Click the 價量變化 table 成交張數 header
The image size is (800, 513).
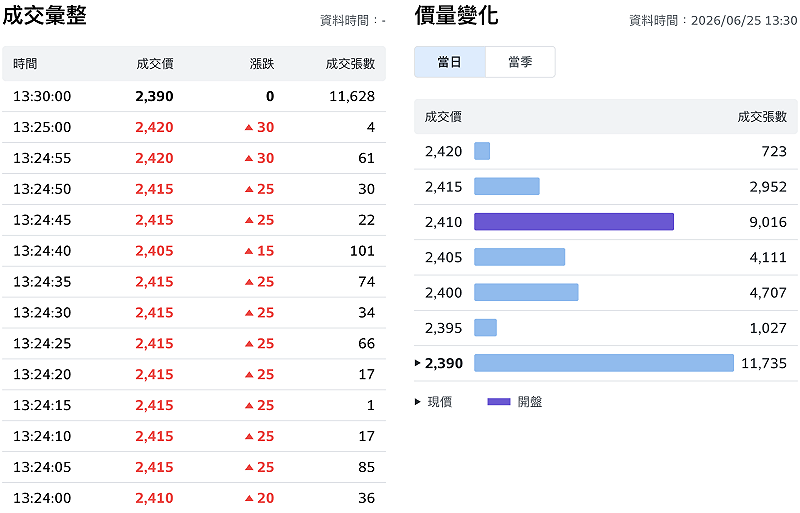(762, 117)
